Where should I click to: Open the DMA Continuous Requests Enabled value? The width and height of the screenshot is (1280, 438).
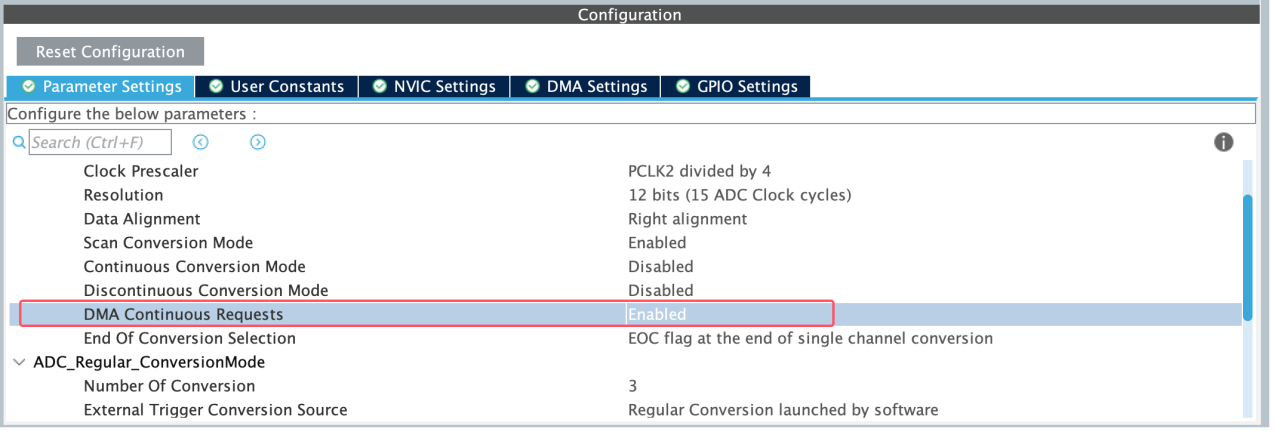[657, 314]
